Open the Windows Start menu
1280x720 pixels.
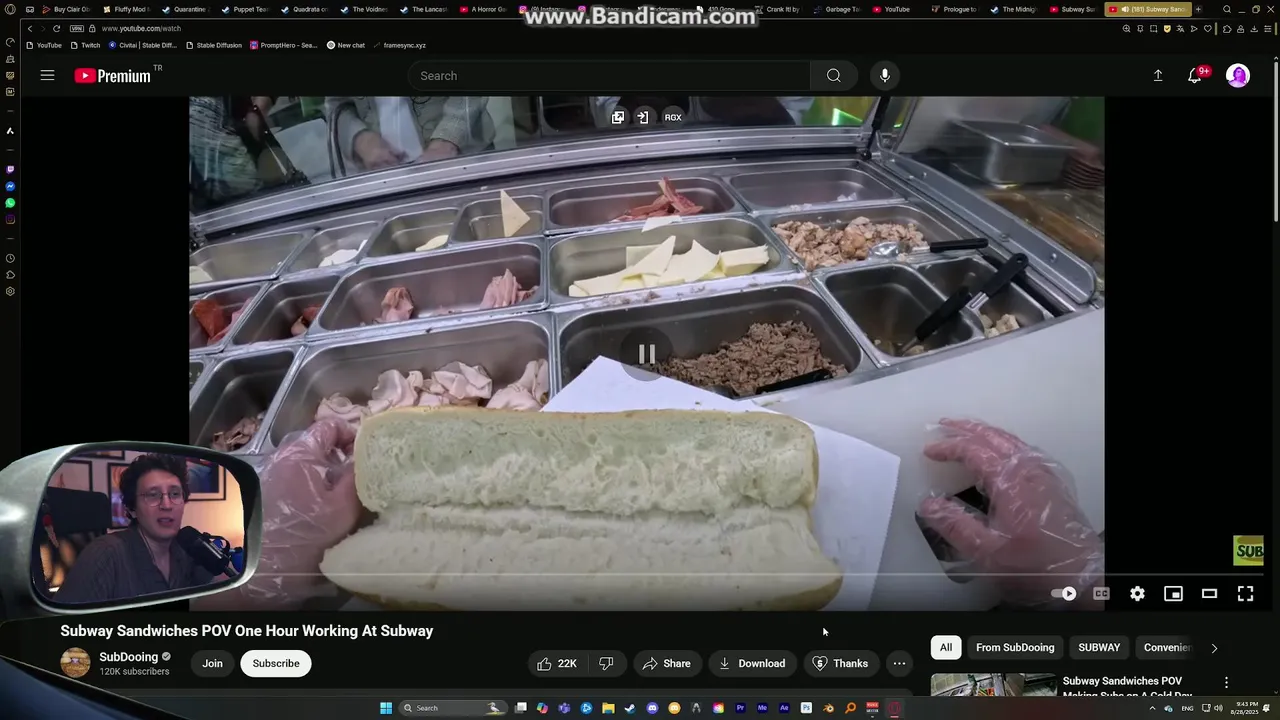[x=386, y=708]
